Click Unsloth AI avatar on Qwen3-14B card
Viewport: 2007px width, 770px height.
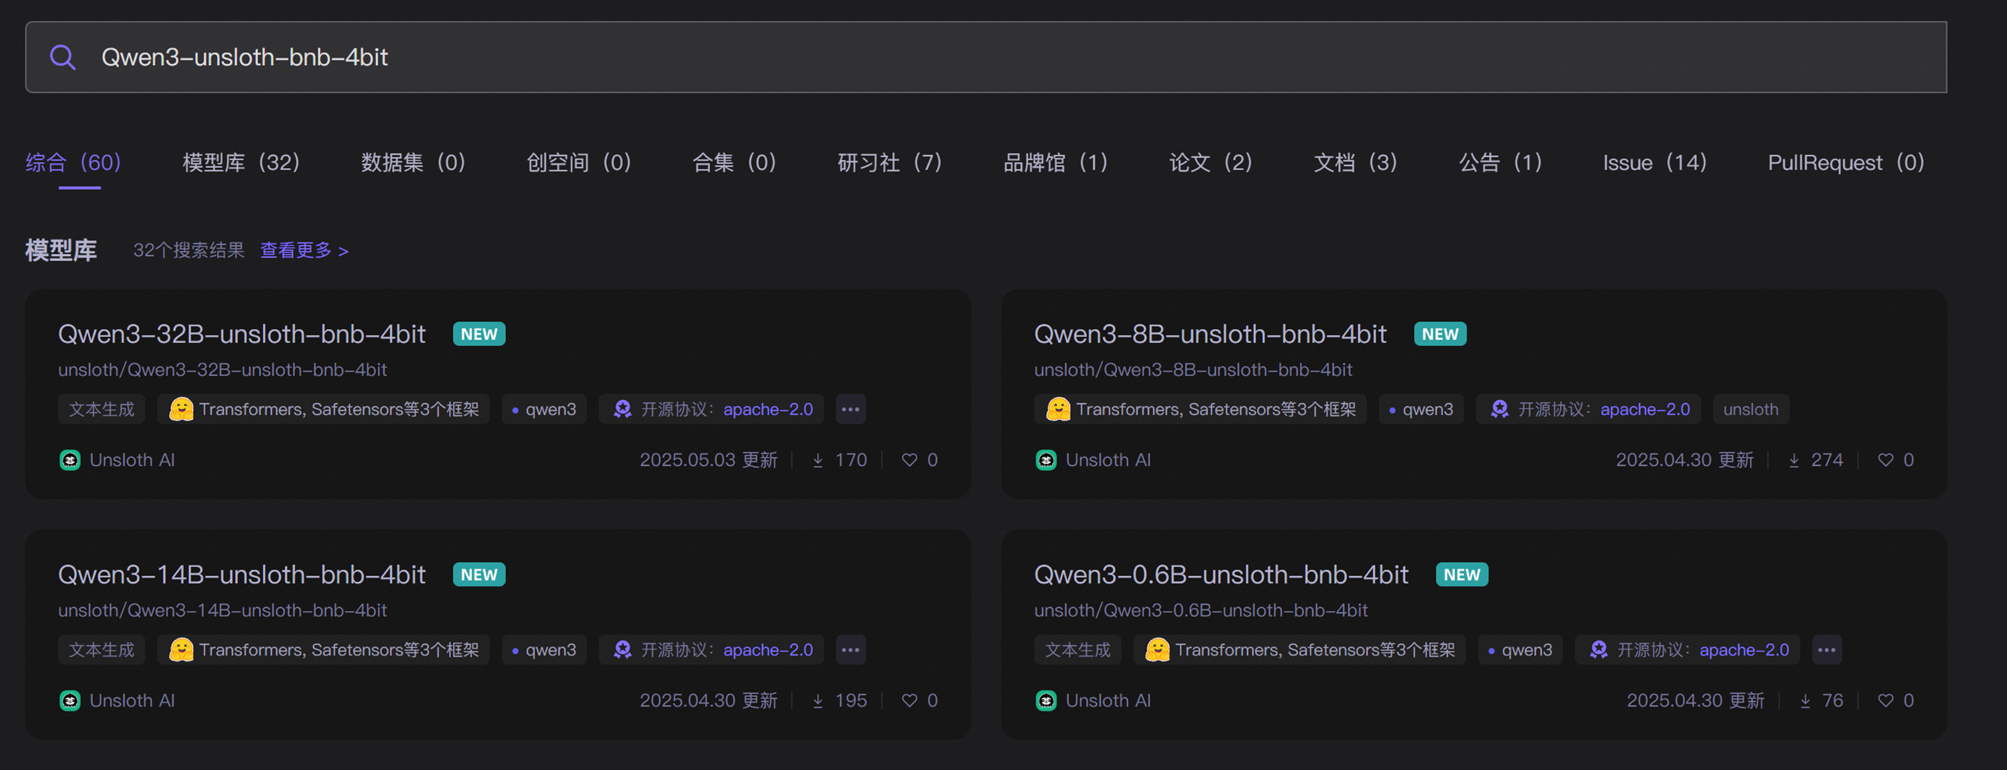point(70,700)
